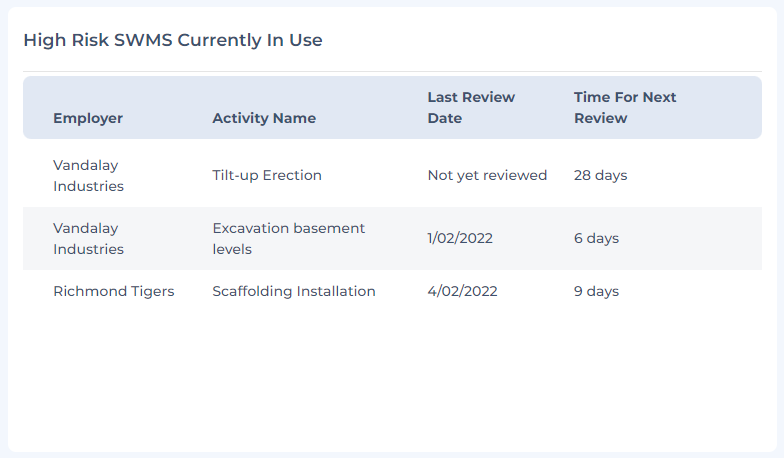Select the Time For Next Review header
This screenshot has height=458, width=784.
tap(625, 108)
